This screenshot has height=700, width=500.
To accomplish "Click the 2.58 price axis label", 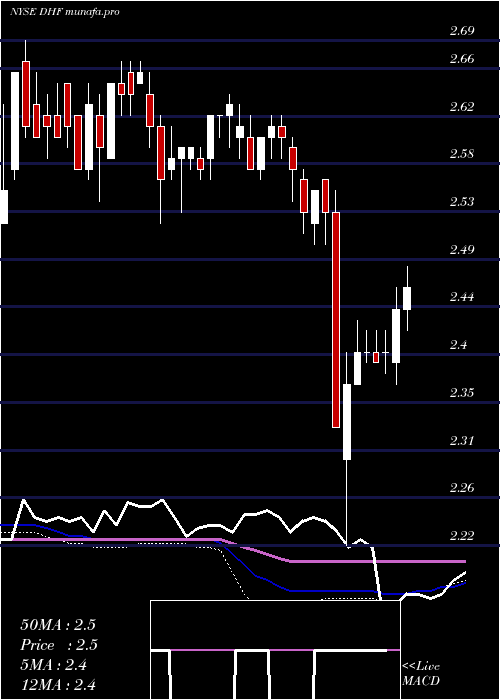I will click(x=462, y=154).
